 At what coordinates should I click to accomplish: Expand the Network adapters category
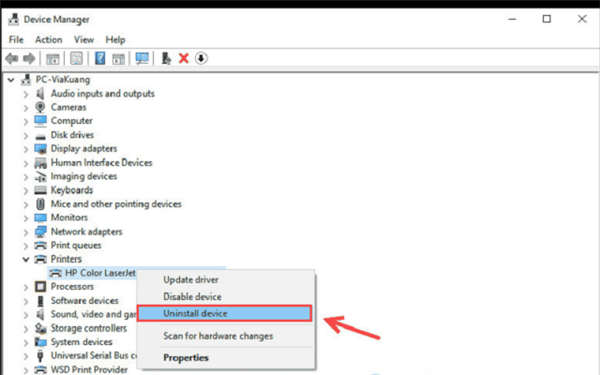[26, 232]
